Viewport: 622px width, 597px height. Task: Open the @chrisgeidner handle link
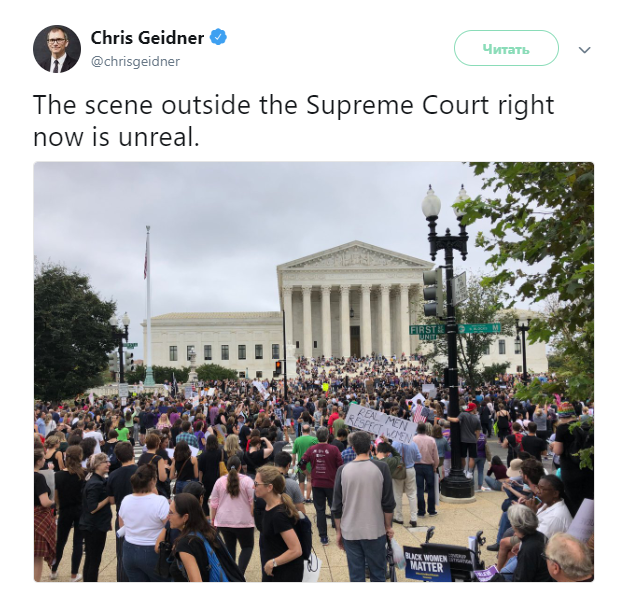(135, 61)
